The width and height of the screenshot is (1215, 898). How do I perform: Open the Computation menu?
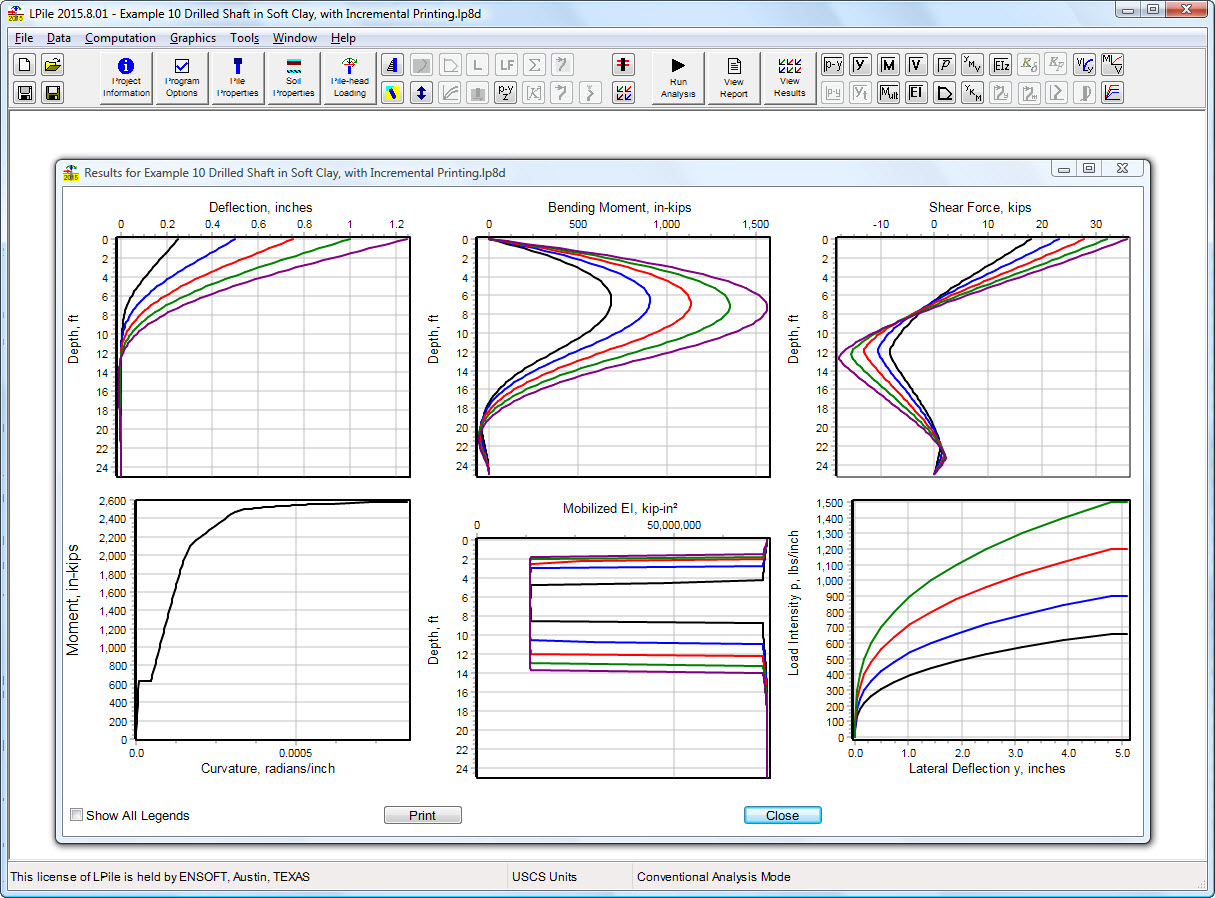point(120,38)
